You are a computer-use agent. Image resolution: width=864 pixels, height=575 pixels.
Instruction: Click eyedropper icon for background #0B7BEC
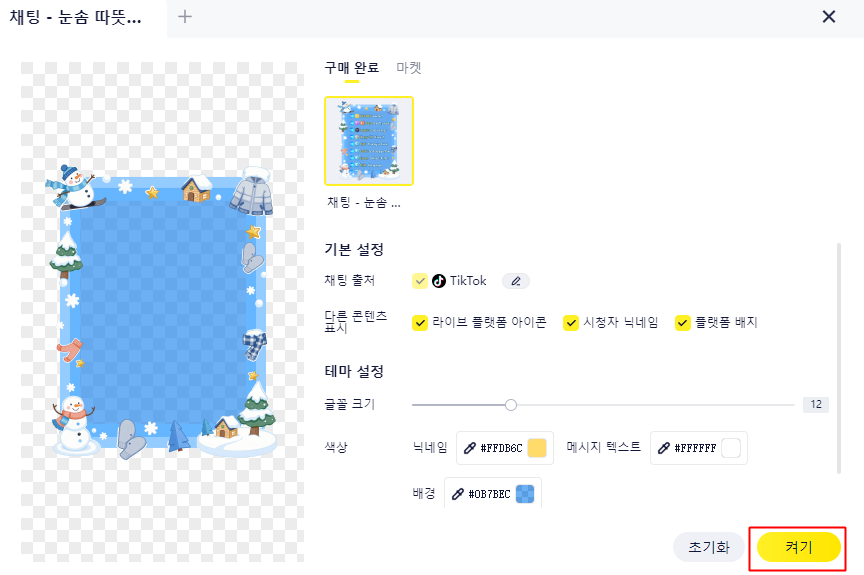coord(457,493)
